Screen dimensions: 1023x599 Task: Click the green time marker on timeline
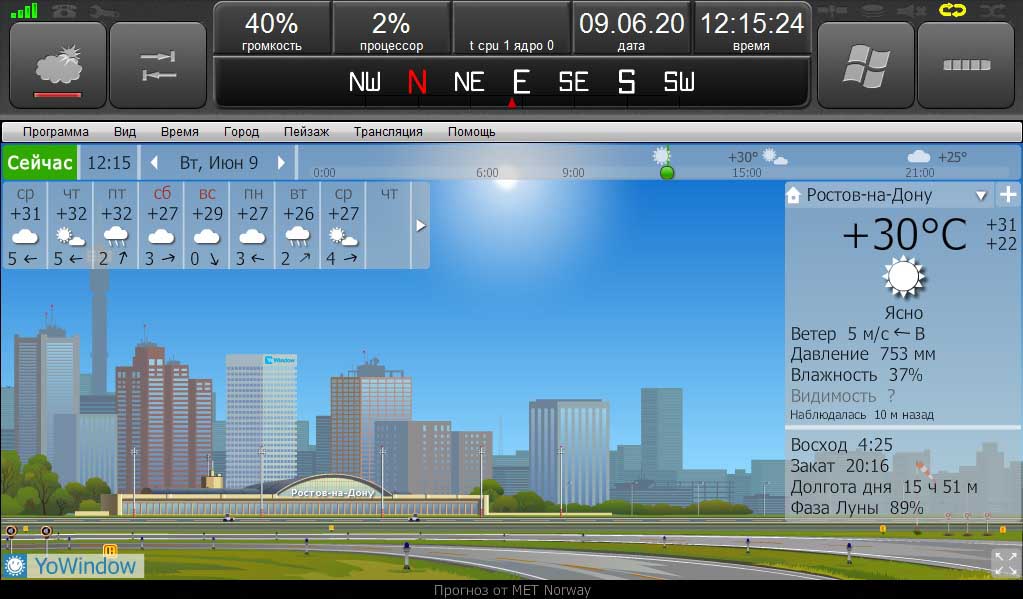(667, 172)
